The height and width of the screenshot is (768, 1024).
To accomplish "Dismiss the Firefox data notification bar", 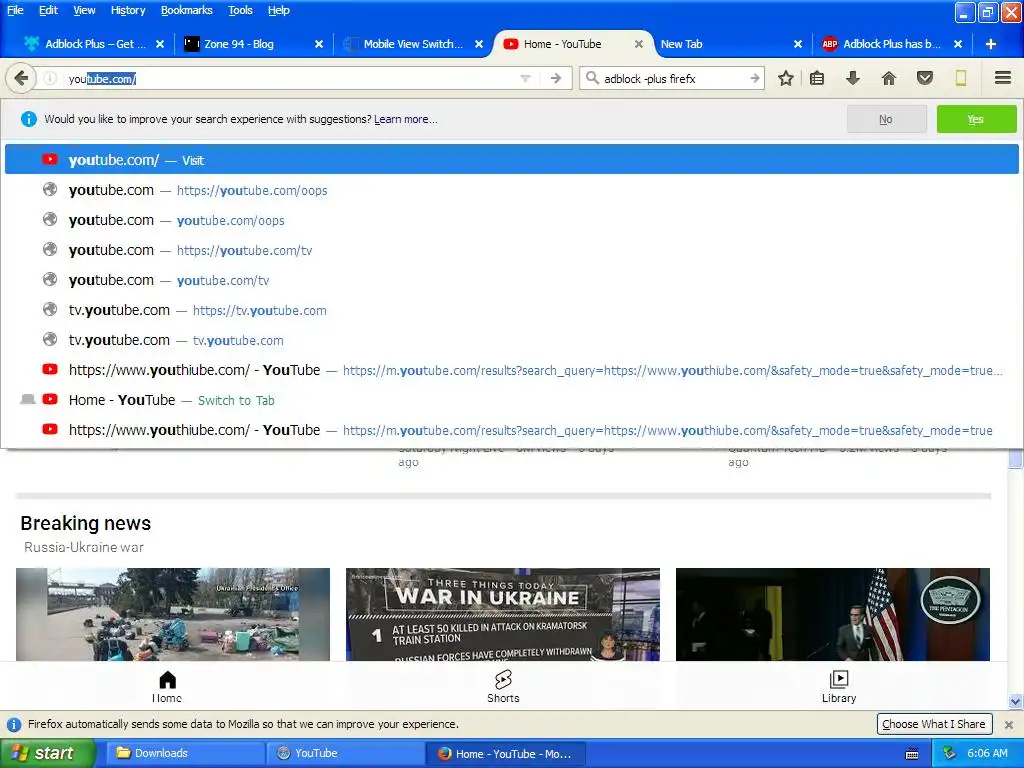I will (x=1009, y=724).
